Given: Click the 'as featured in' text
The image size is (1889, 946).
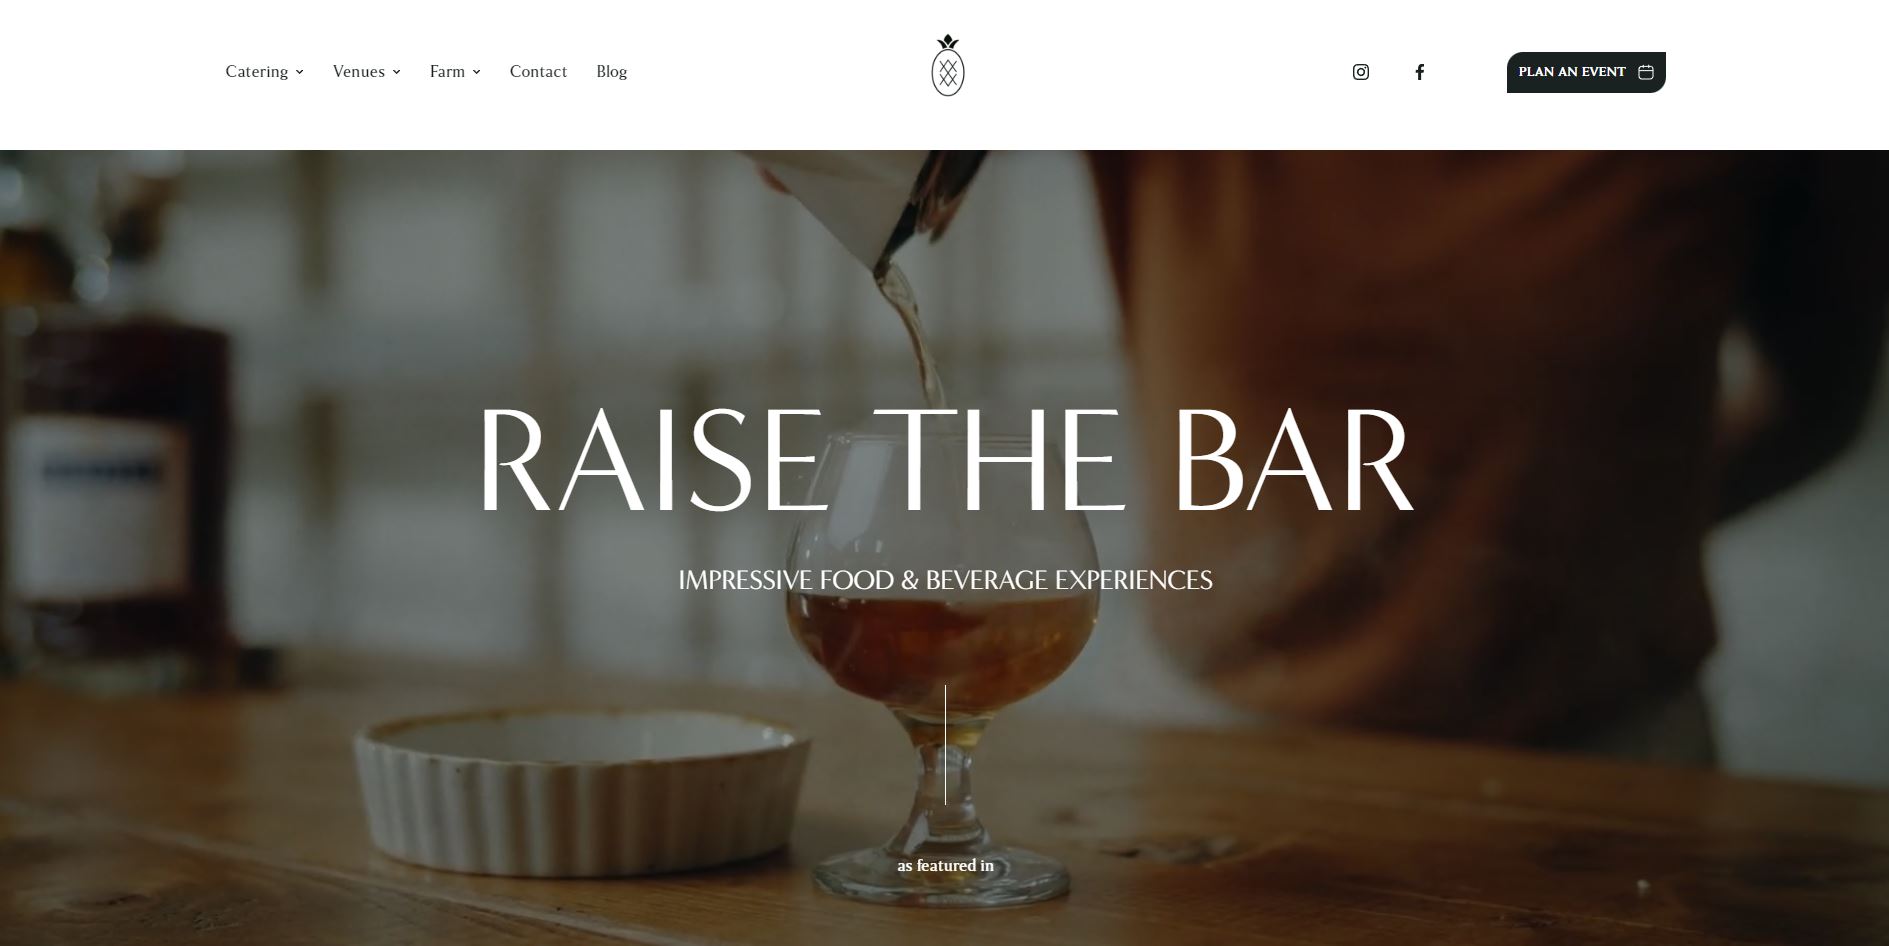Looking at the screenshot, I should pyautogui.click(x=945, y=865).
